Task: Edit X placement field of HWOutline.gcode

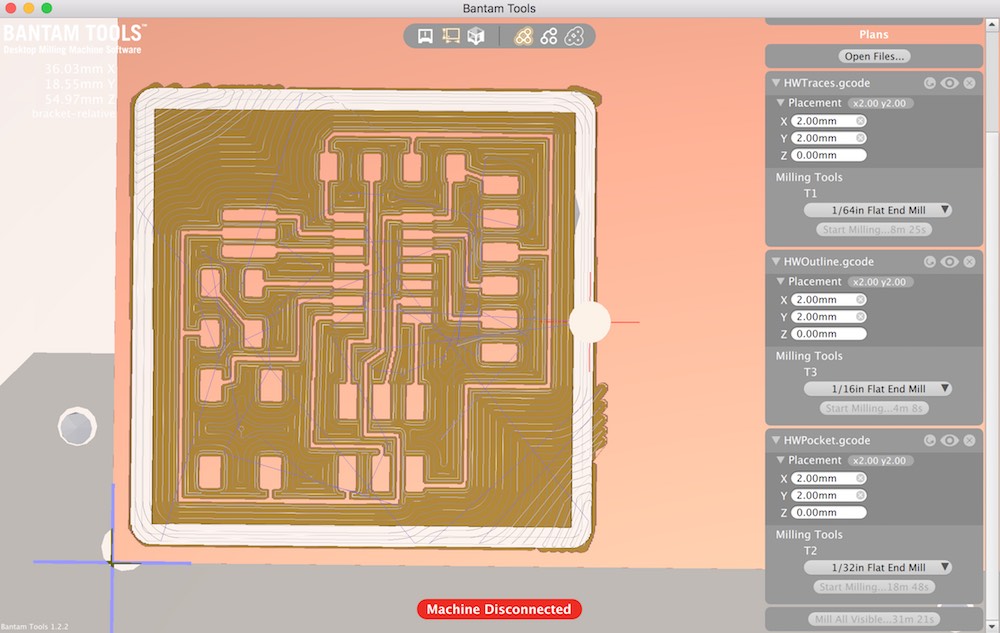Action: tap(828, 299)
